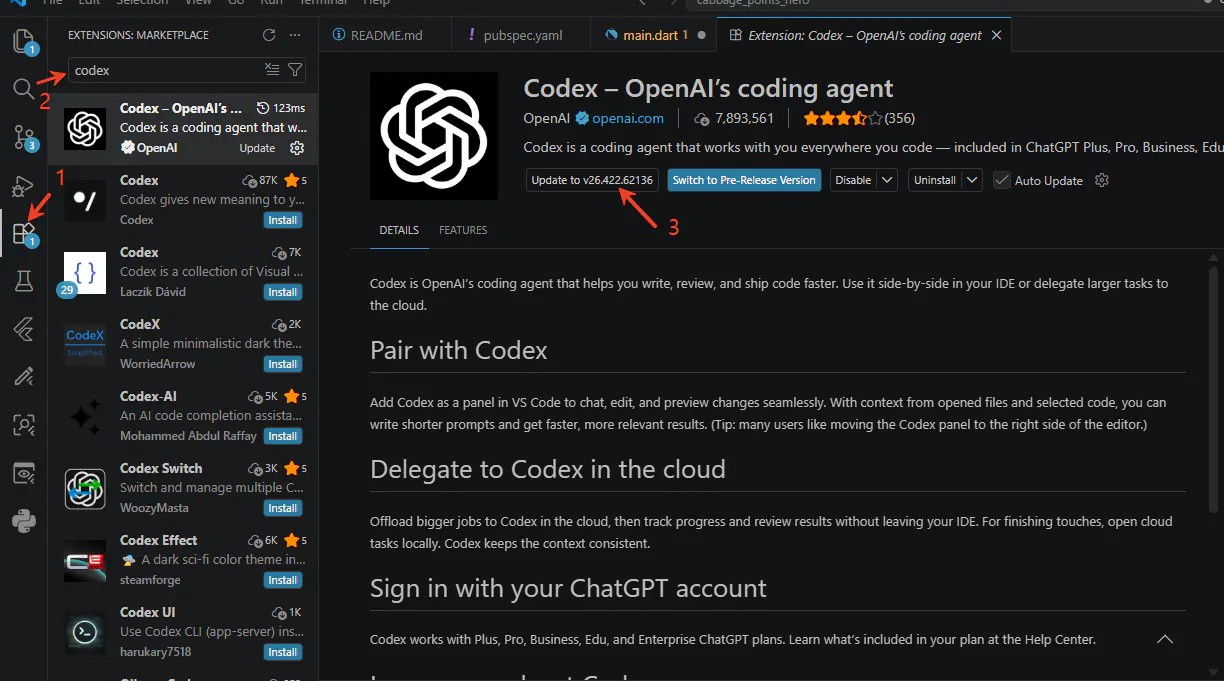Install Codex Effect by steamforge

(x=283, y=580)
